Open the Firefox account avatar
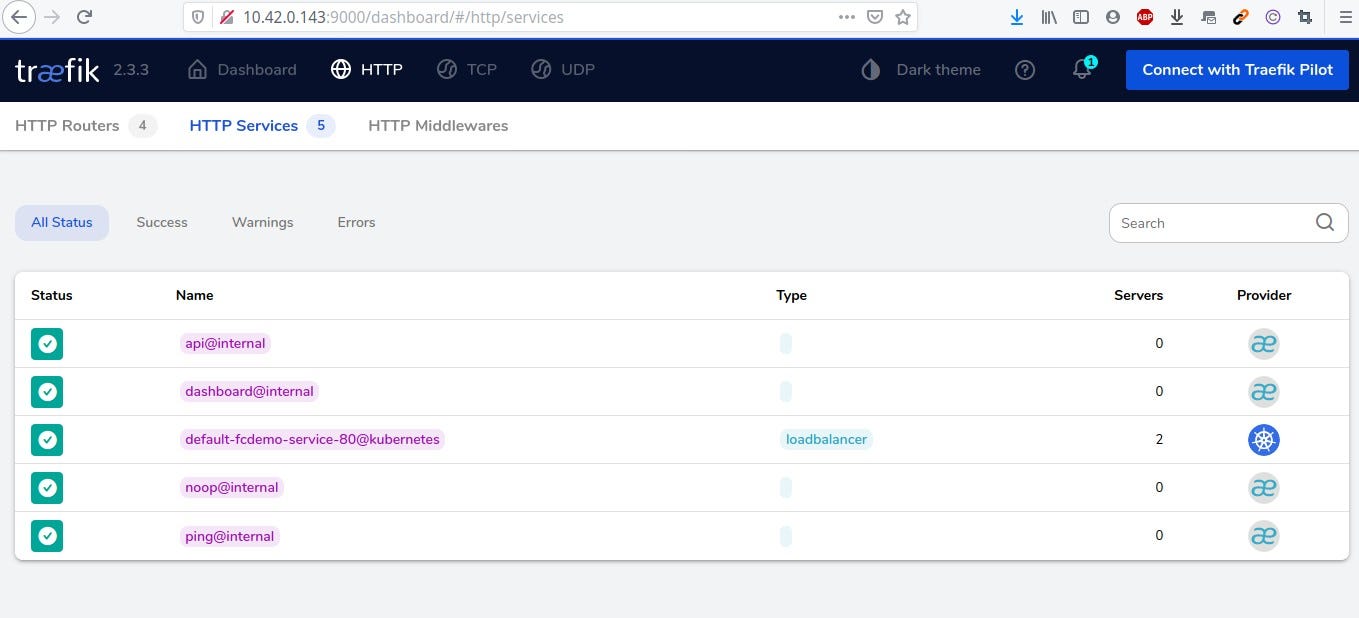This screenshot has height=618, width=1359. point(1112,17)
